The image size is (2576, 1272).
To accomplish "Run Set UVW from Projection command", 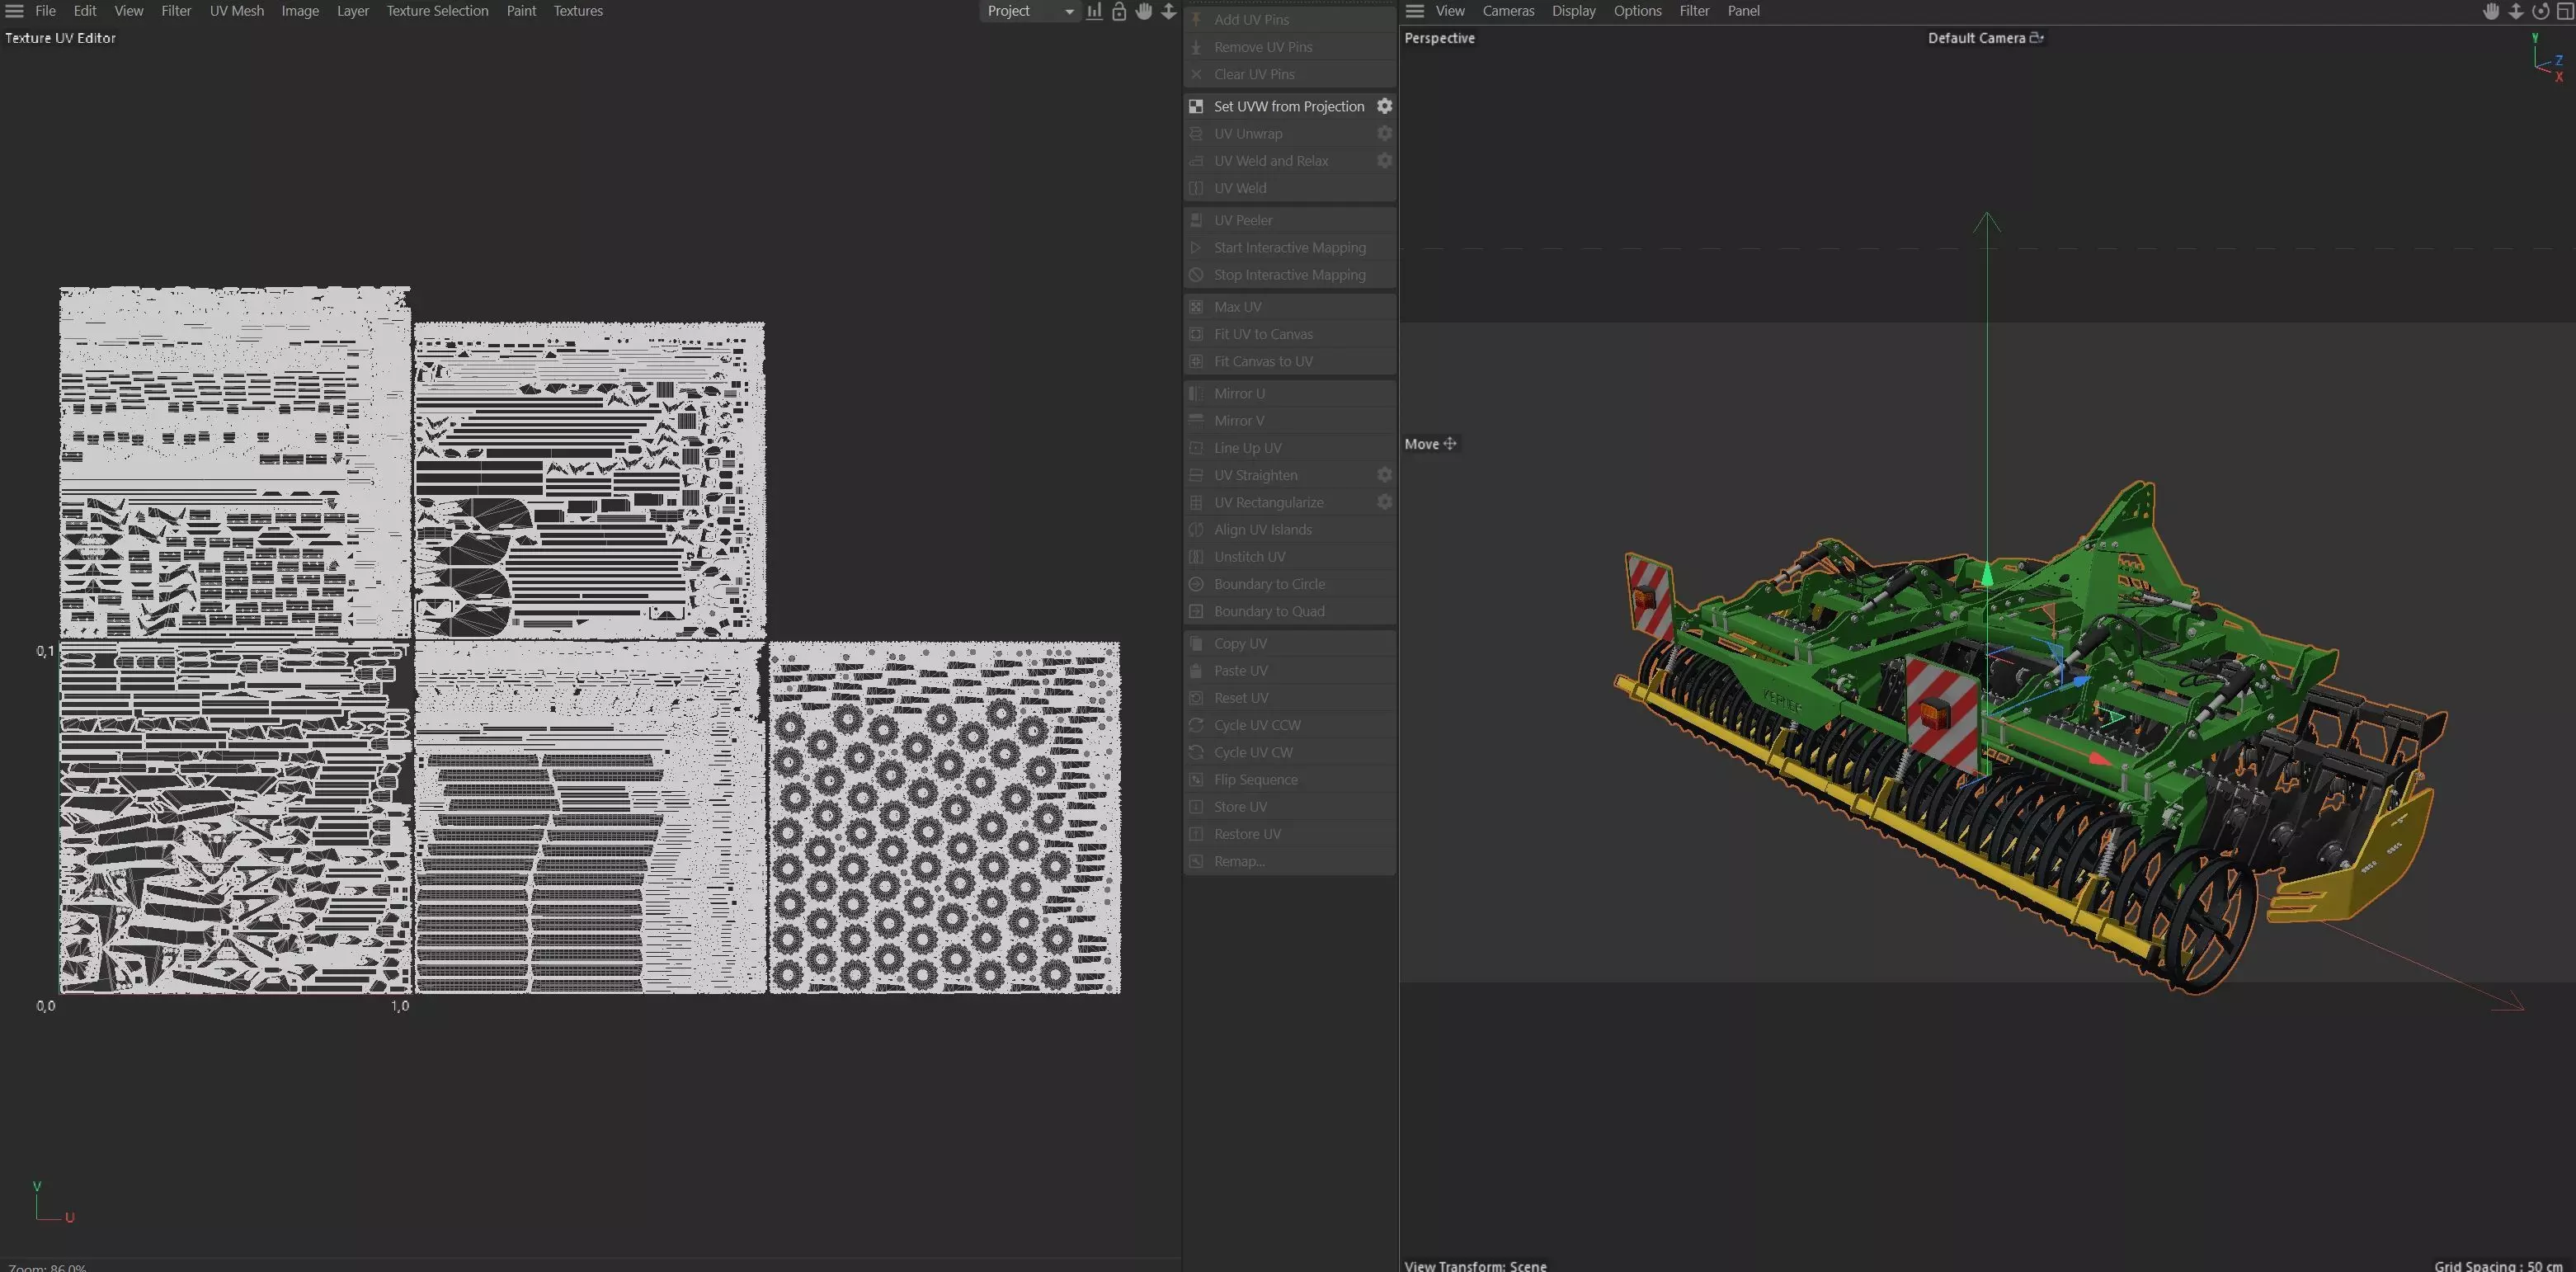I will (x=1288, y=106).
